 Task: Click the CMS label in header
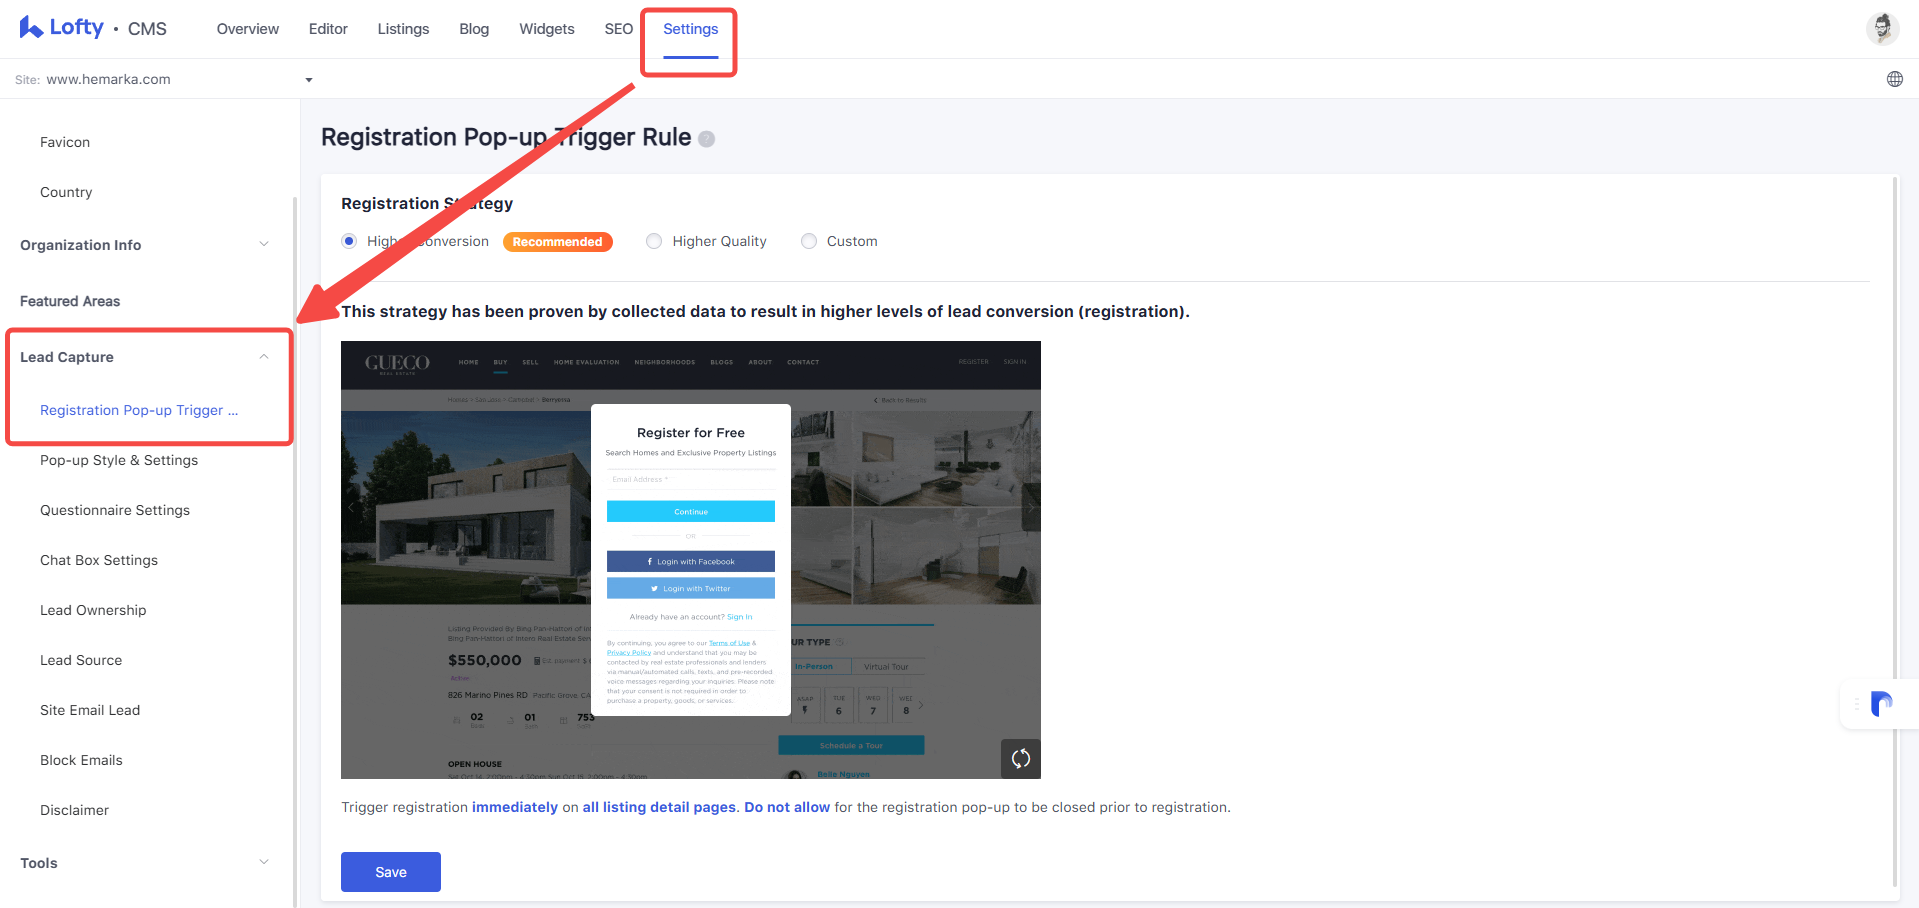point(147,29)
